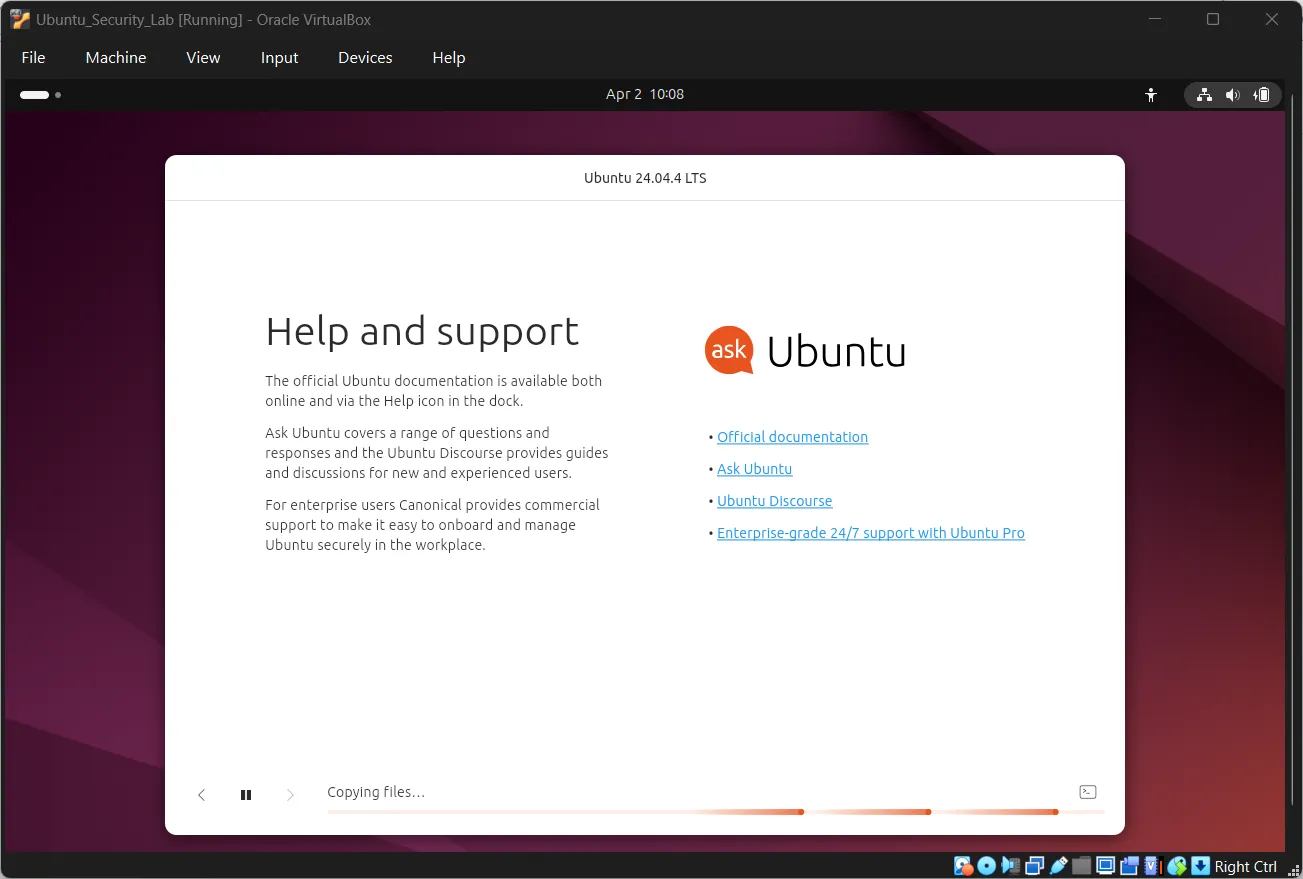The image size is (1303, 879).
Task: Open the Machine menu
Action: (115, 57)
